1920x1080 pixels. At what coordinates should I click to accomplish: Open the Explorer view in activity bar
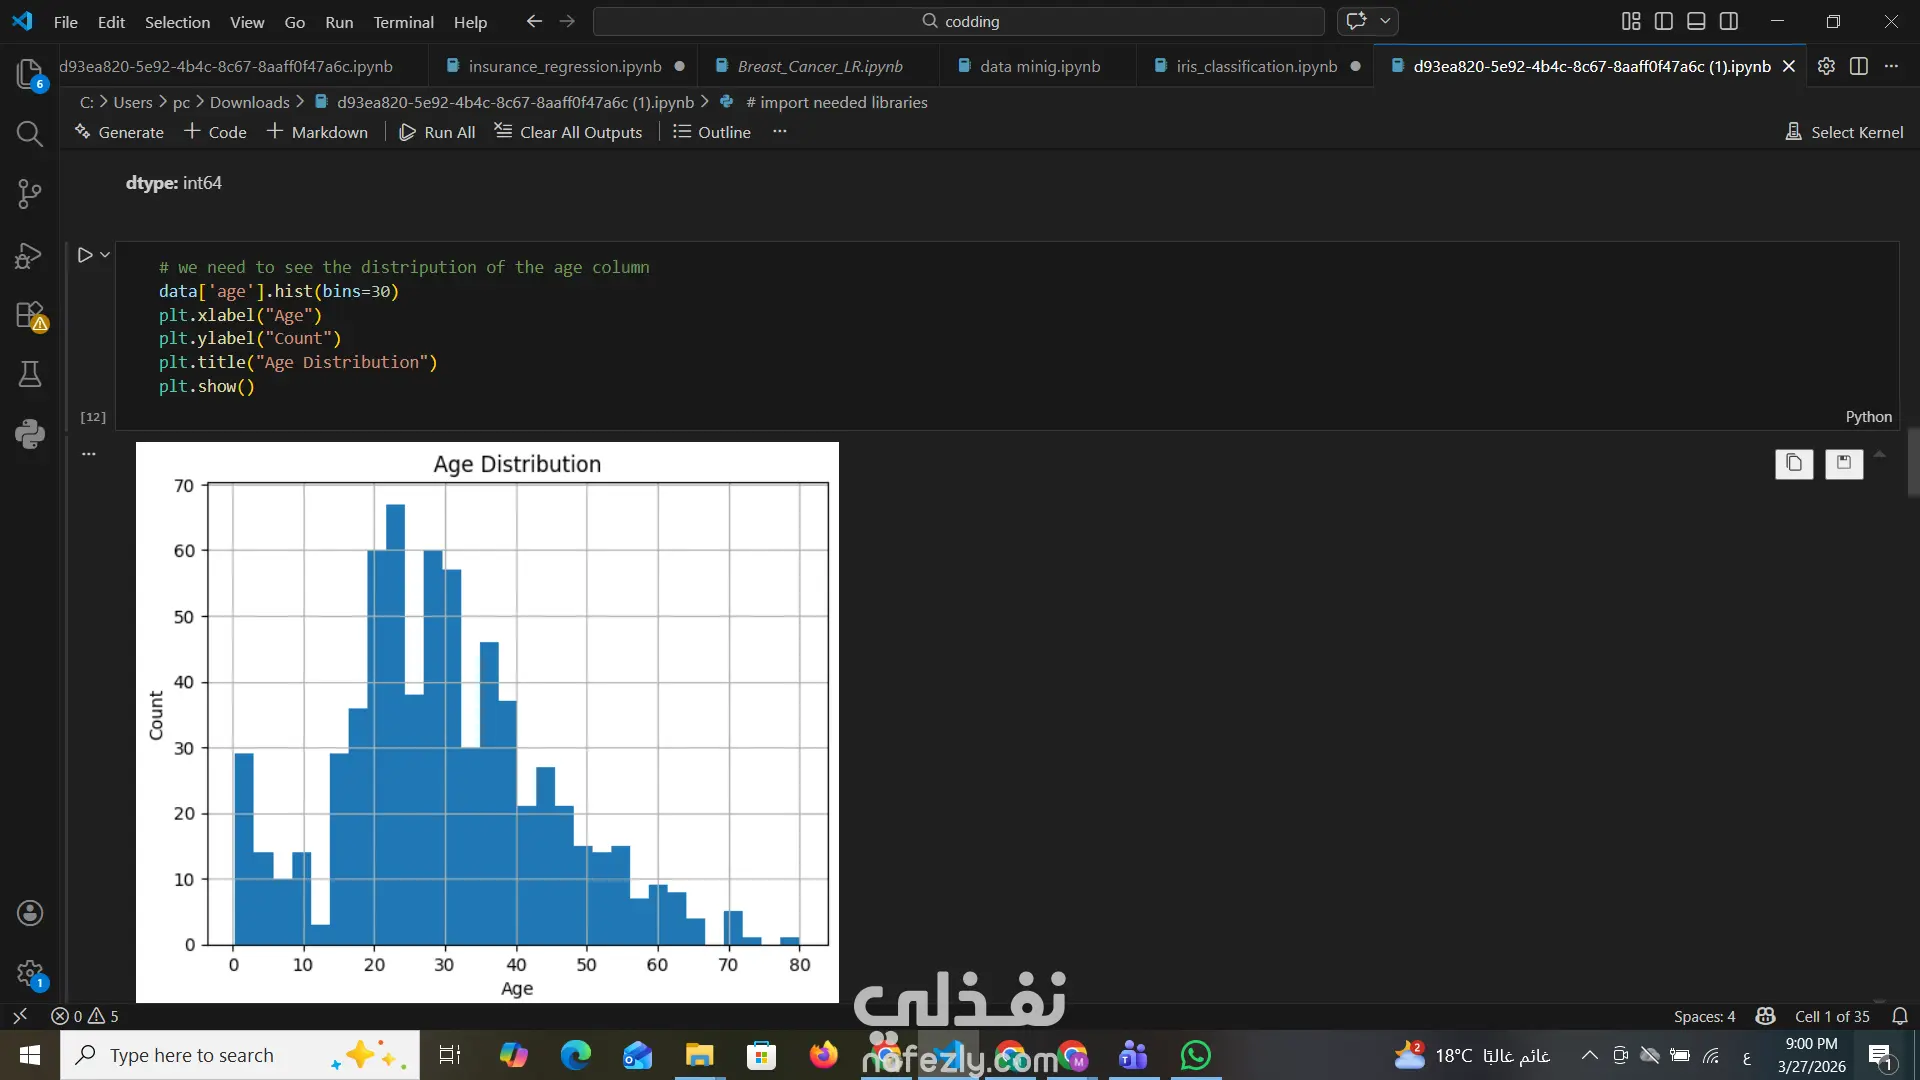(x=29, y=73)
